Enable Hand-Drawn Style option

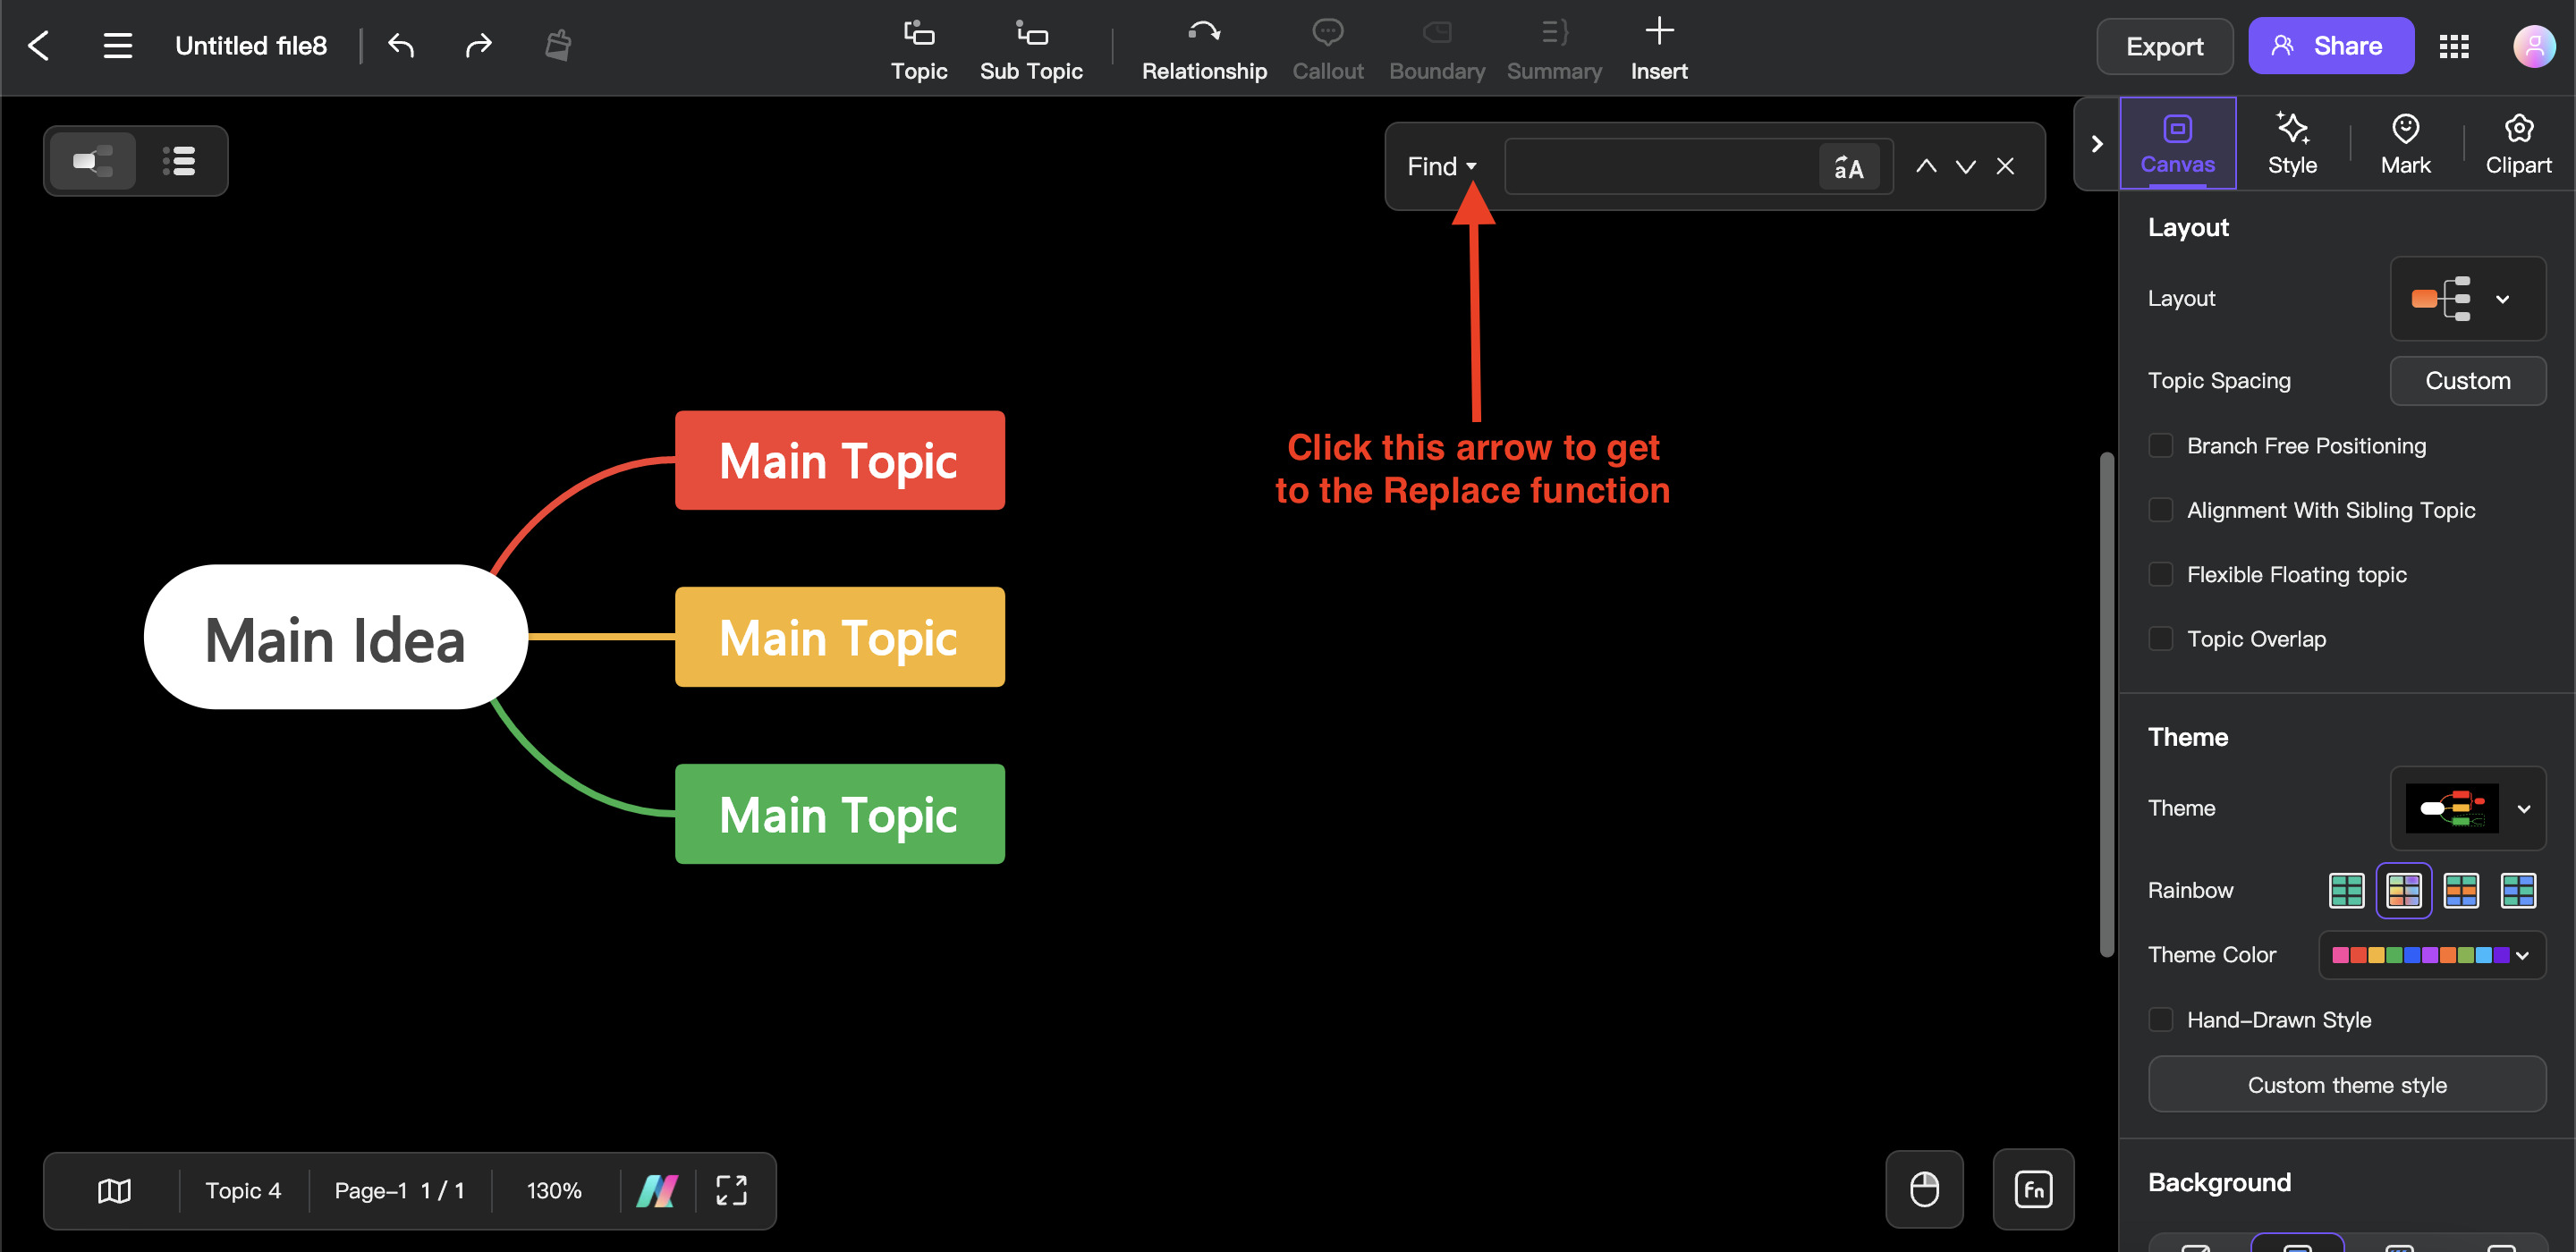(x=2162, y=1019)
